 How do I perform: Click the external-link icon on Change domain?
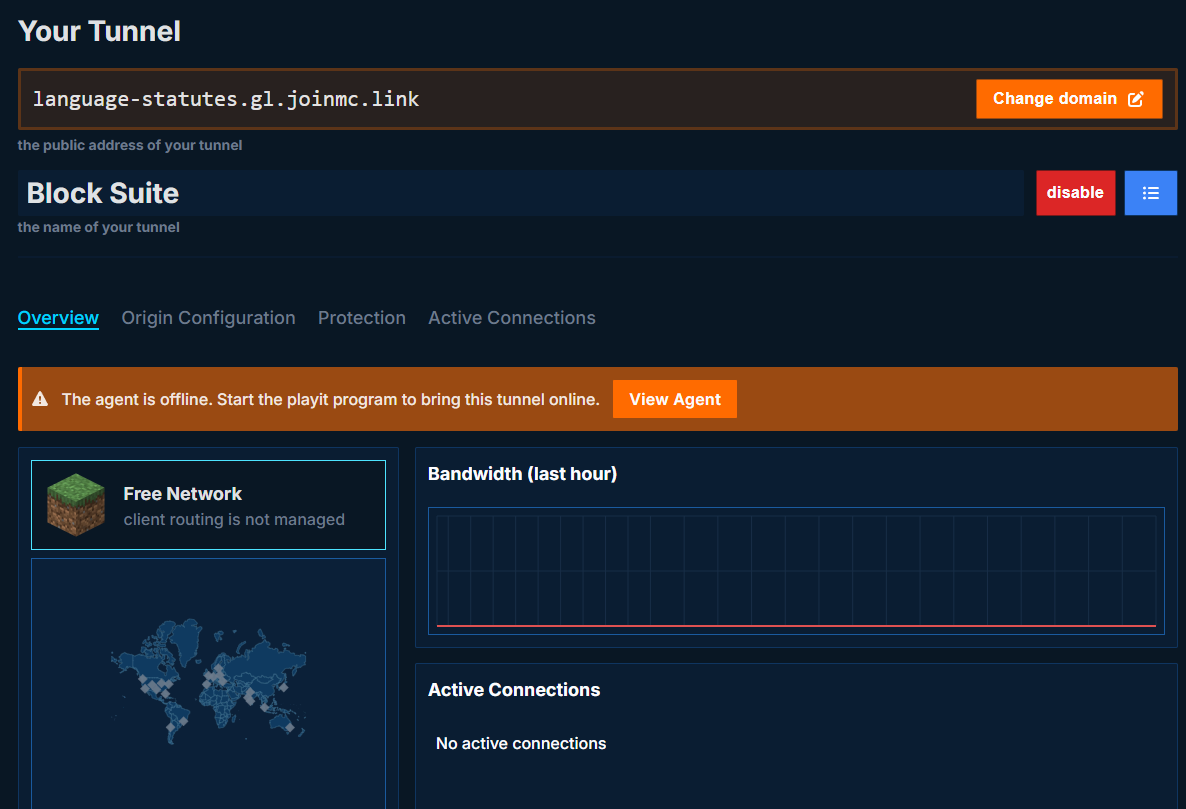tap(1135, 98)
